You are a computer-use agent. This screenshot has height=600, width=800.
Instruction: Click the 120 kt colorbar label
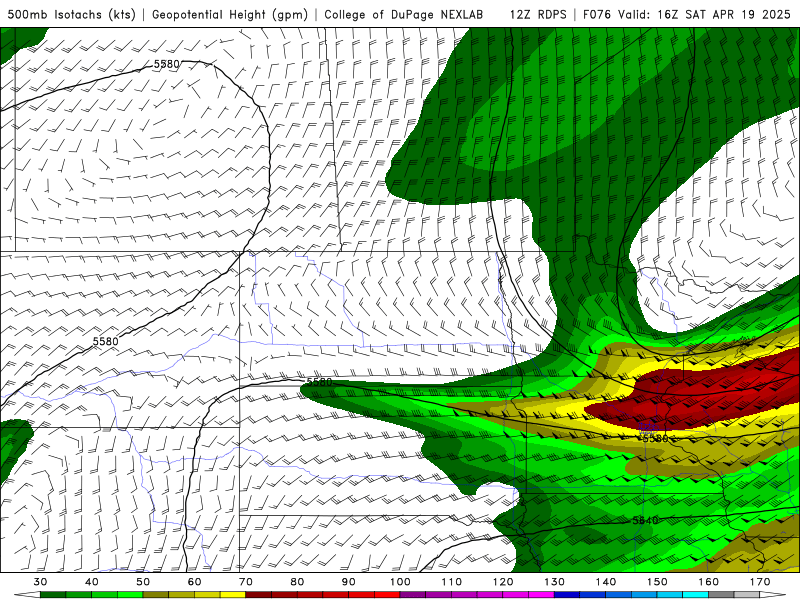coord(503,582)
